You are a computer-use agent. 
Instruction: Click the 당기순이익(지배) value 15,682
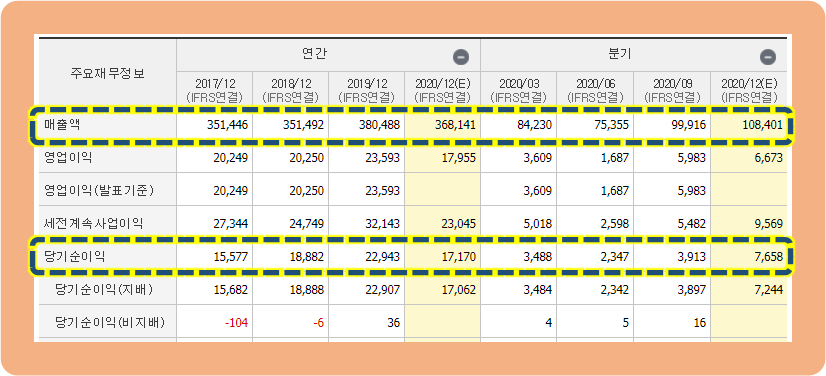(230, 290)
